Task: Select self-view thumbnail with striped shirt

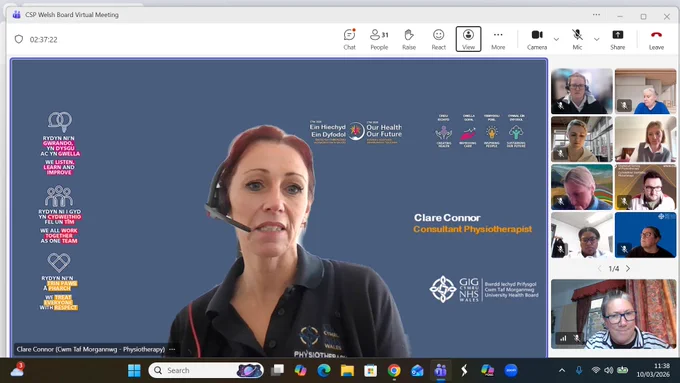Action: [x=614, y=314]
